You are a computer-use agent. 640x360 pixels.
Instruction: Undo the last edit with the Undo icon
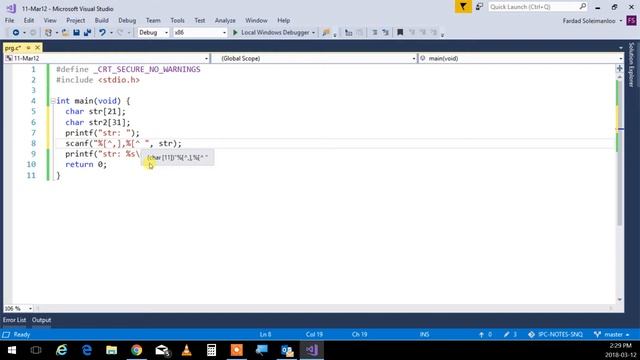102,32
